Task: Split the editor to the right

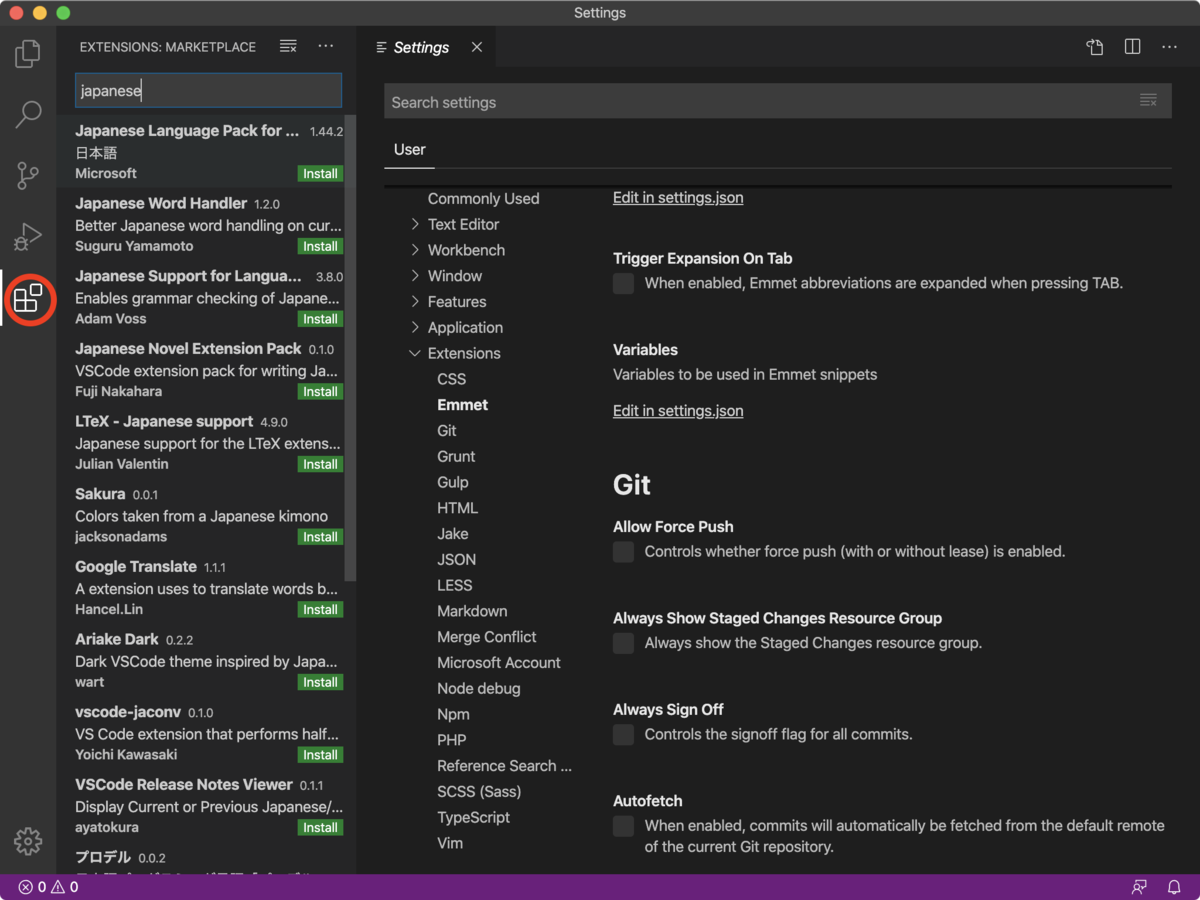Action: click(x=1132, y=47)
